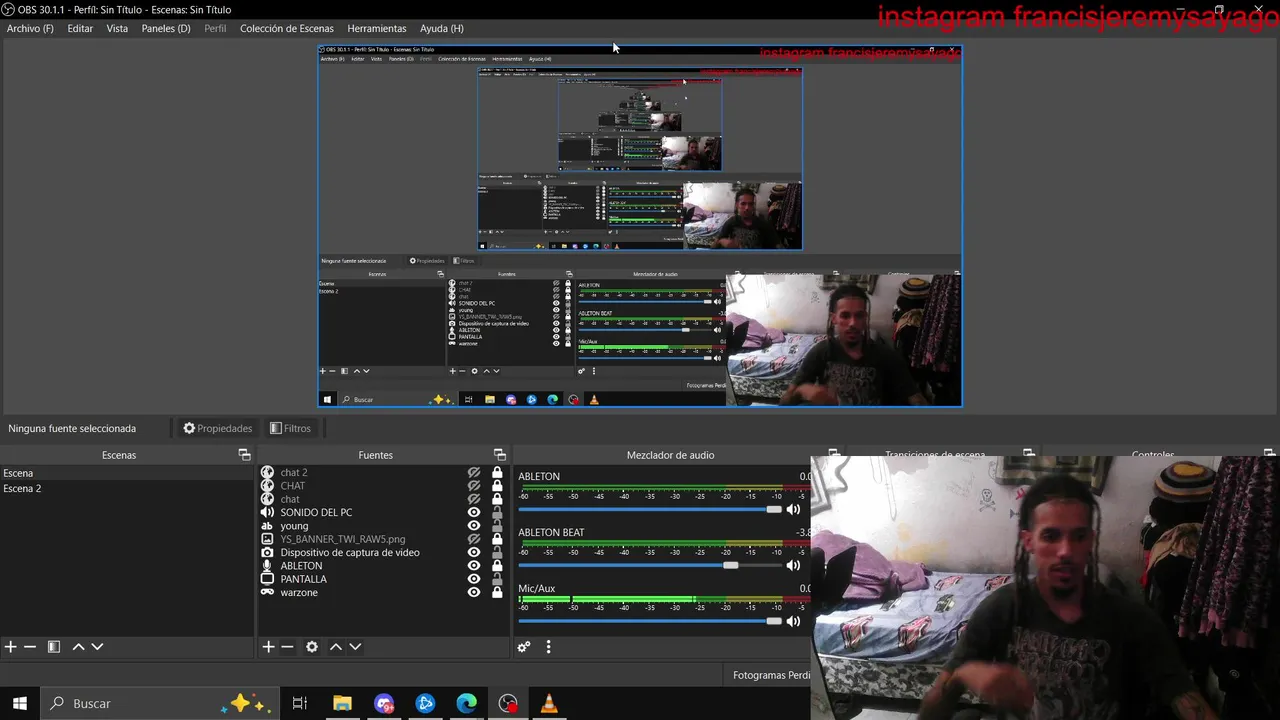Image resolution: width=1280 pixels, height=720 pixels.
Task: Open advanced audio properties gears icon
Action: click(523, 647)
